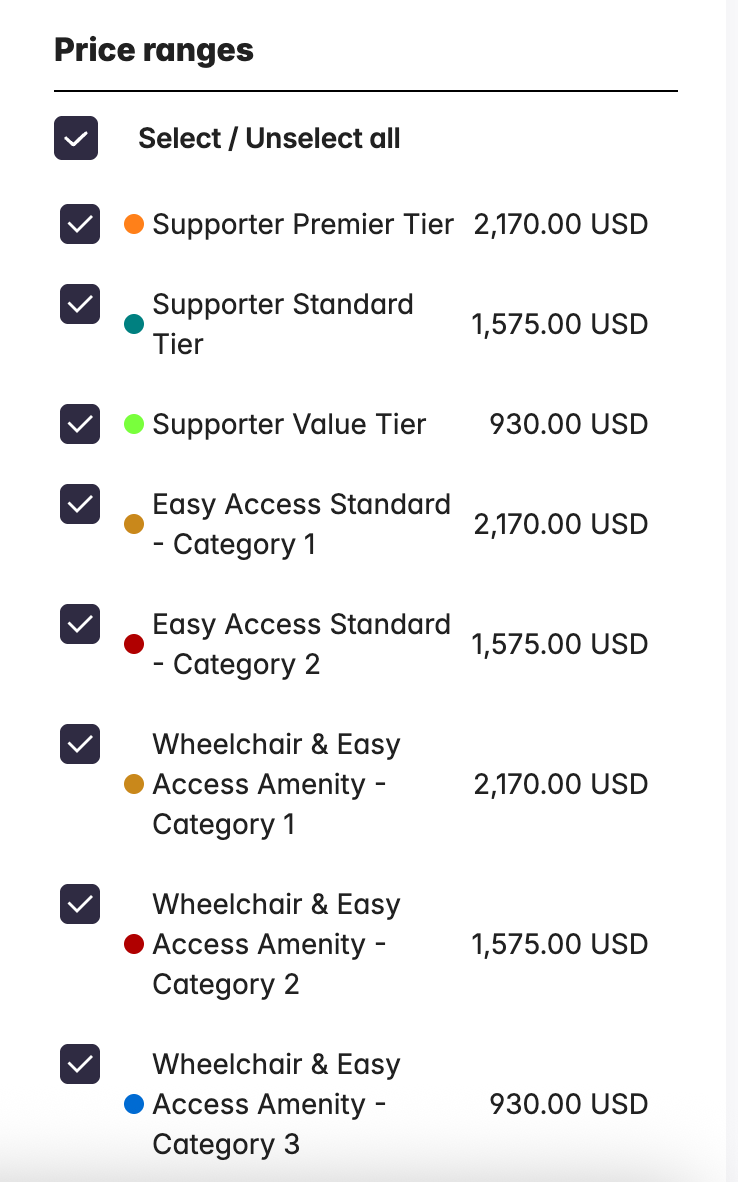This screenshot has width=738, height=1182.
Task: Uncheck the Supporter Value Tier checkbox
Action: click(80, 424)
